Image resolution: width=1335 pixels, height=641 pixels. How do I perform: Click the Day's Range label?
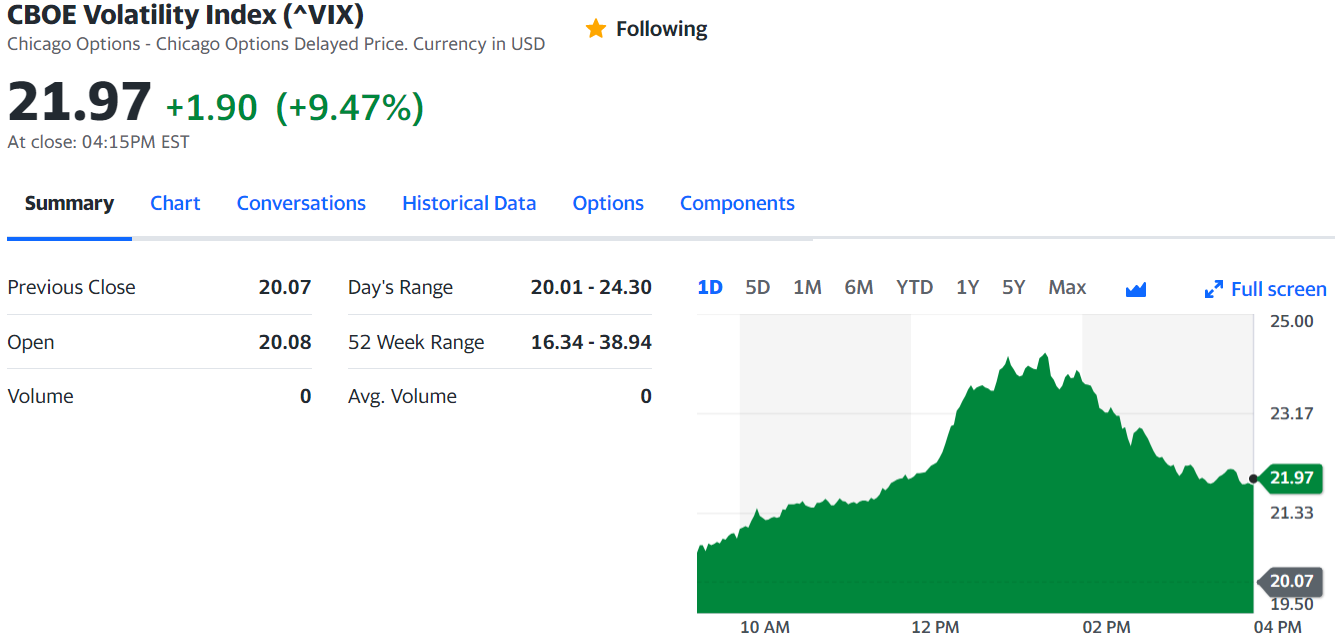point(400,287)
